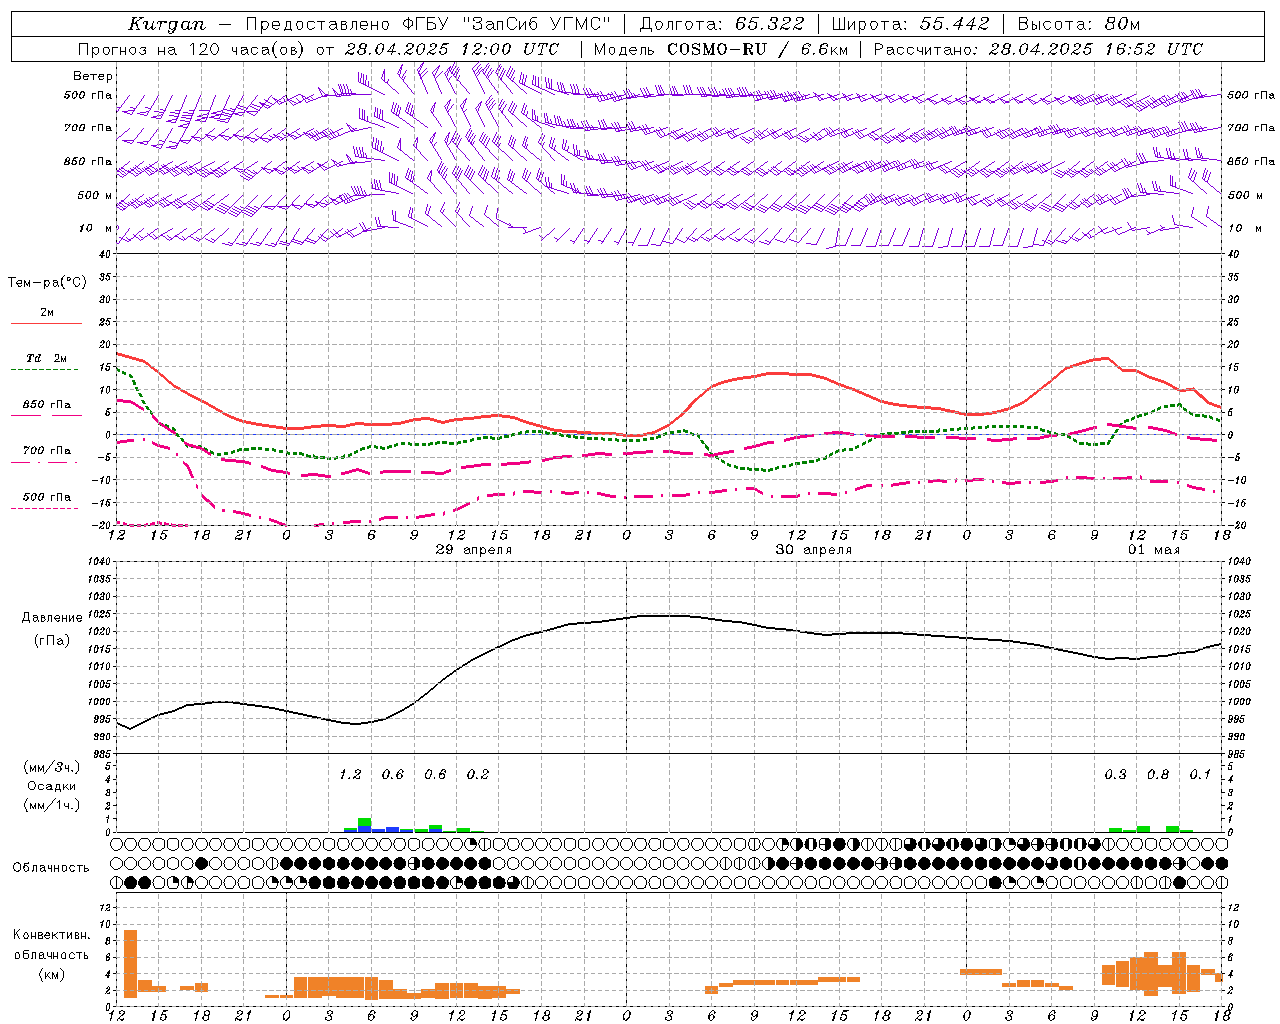Click the Рассчитано: 28.04.2025 16:52 UTC timestamp
The height and width of the screenshot is (1024, 1280).
tap(1038, 49)
